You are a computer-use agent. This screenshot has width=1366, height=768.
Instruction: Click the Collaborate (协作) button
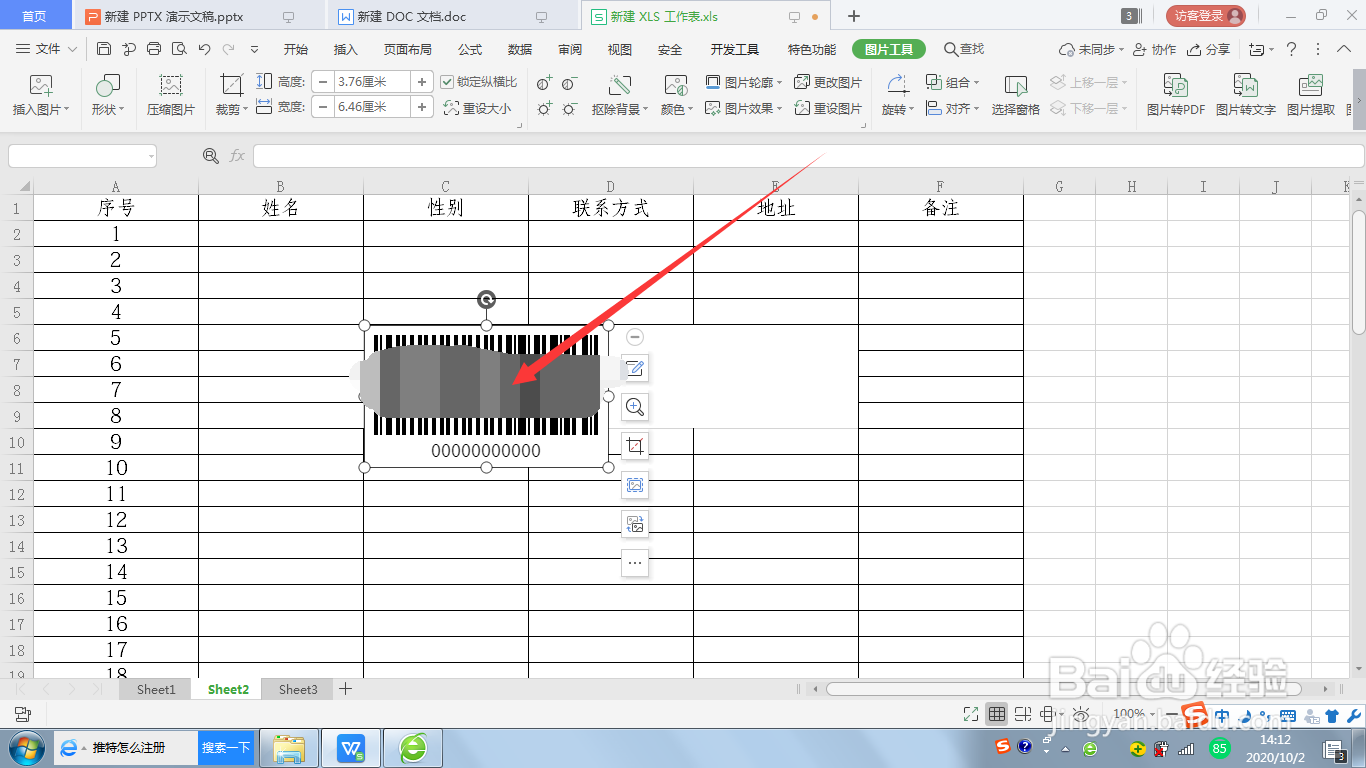coord(1154,49)
